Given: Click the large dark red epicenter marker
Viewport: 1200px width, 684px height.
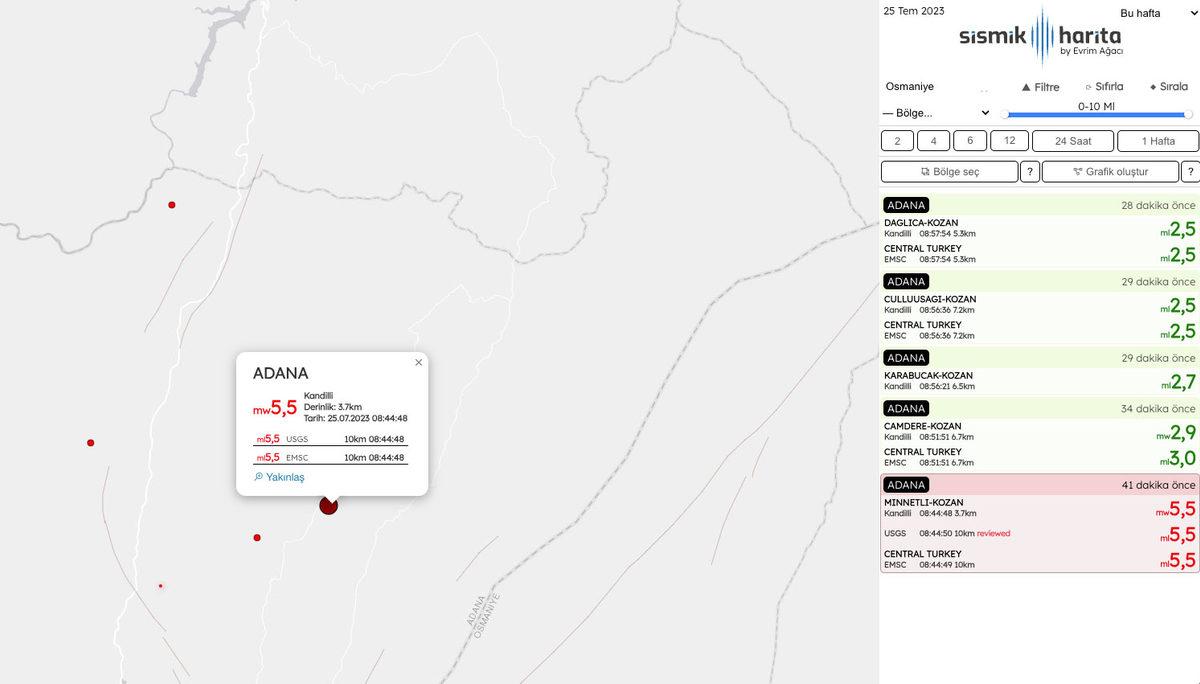Looking at the screenshot, I should (x=328, y=506).
